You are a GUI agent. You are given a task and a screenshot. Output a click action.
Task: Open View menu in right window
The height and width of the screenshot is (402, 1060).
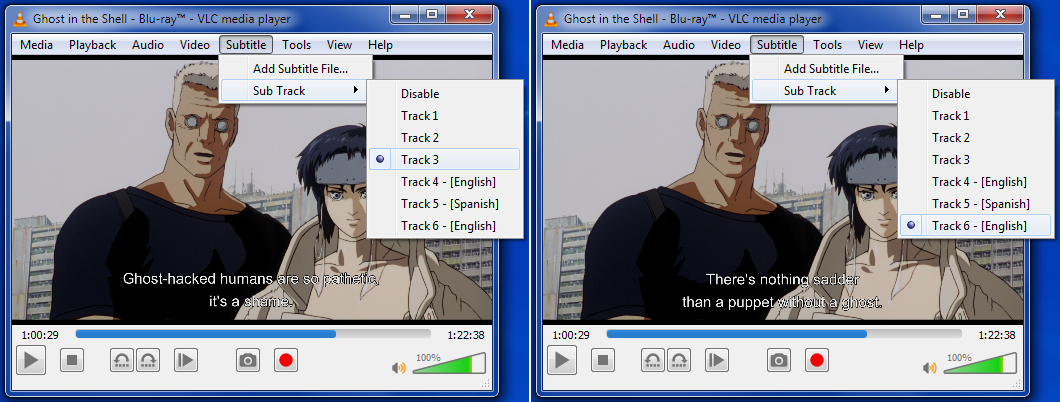tap(870, 45)
